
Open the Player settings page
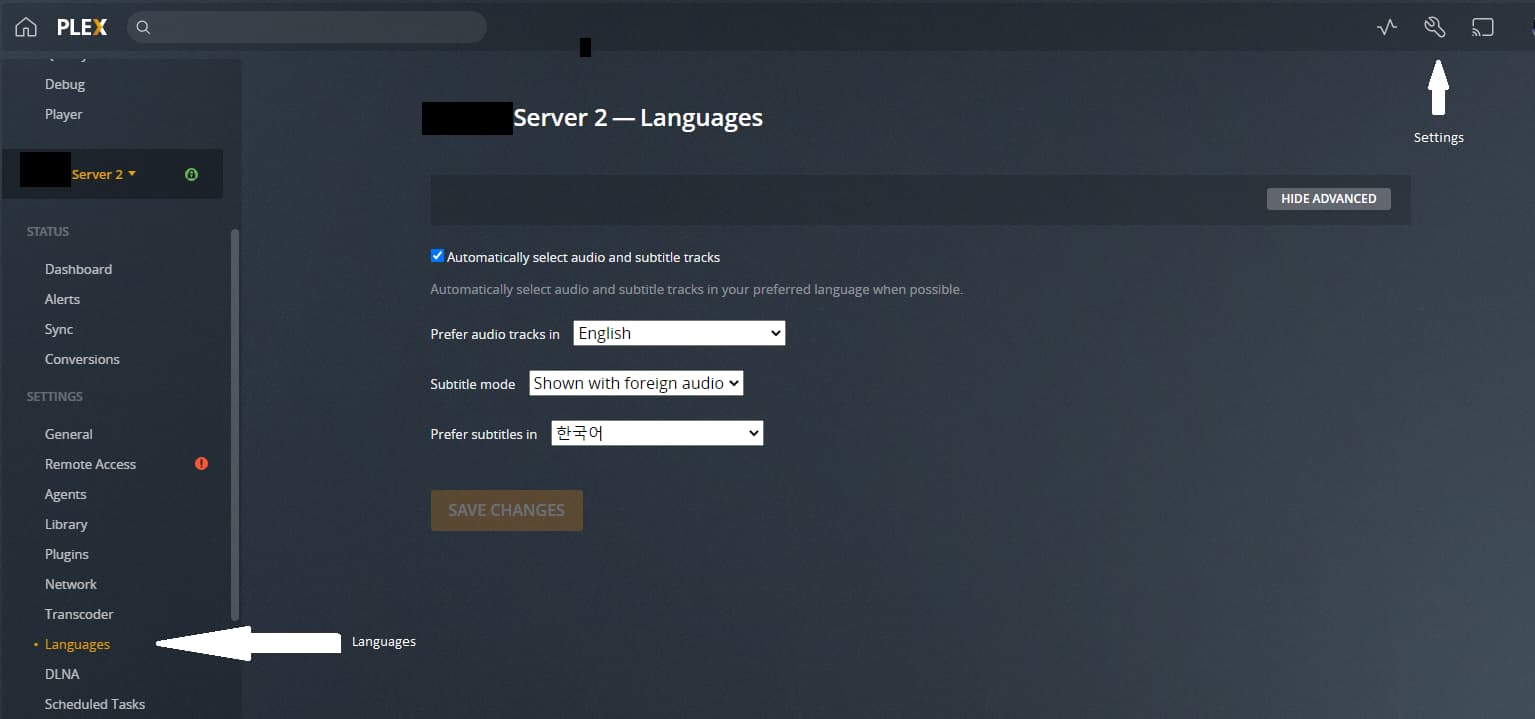(64, 114)
